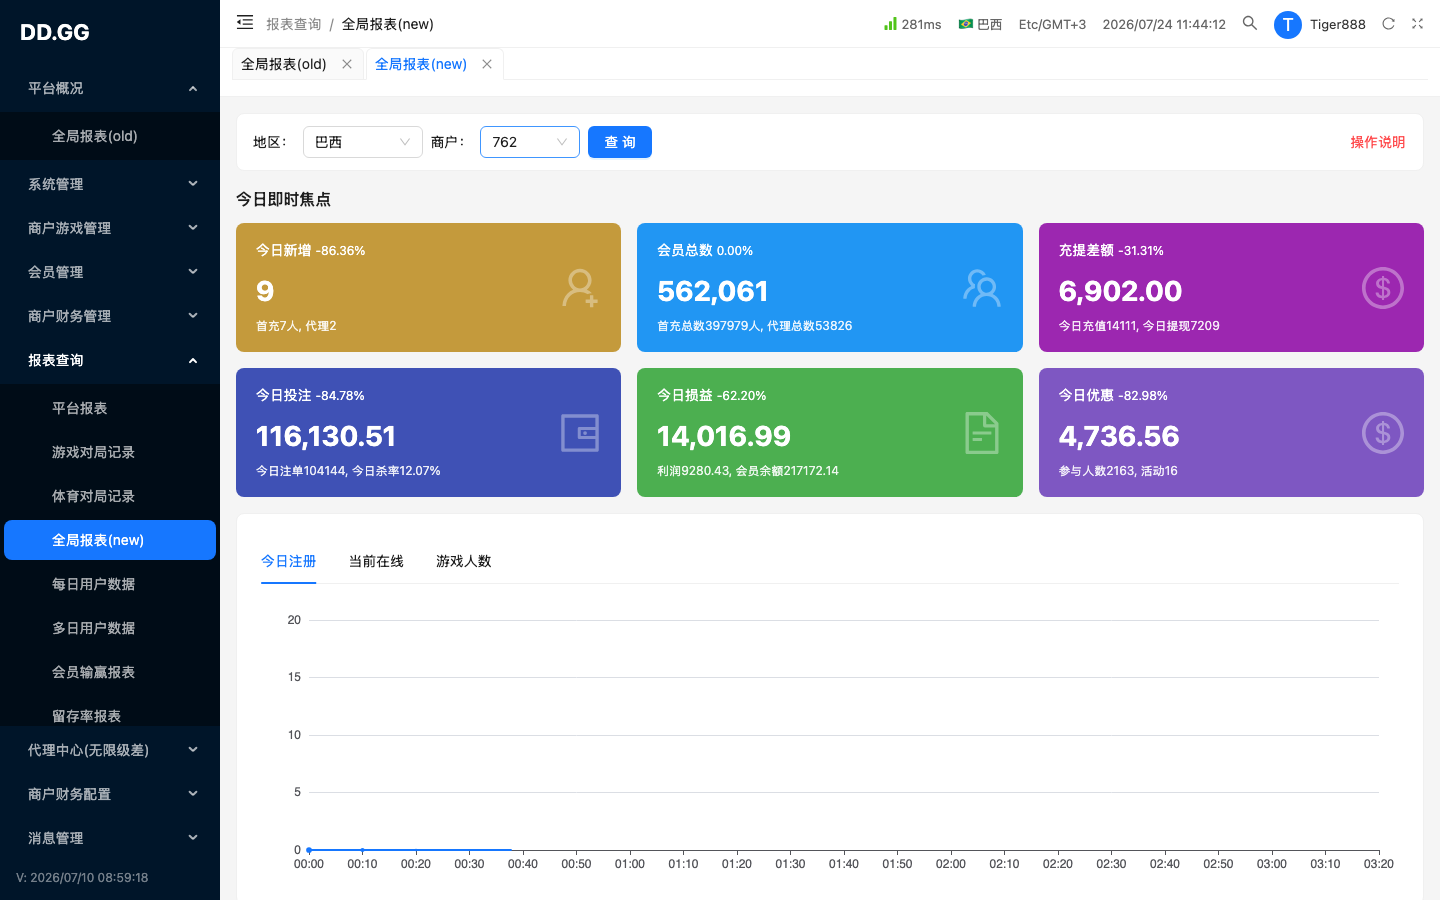This screenshot has width=1440, height=900.
Task: Click the Tiger888 user avatar
Action: coord(1287,25)
